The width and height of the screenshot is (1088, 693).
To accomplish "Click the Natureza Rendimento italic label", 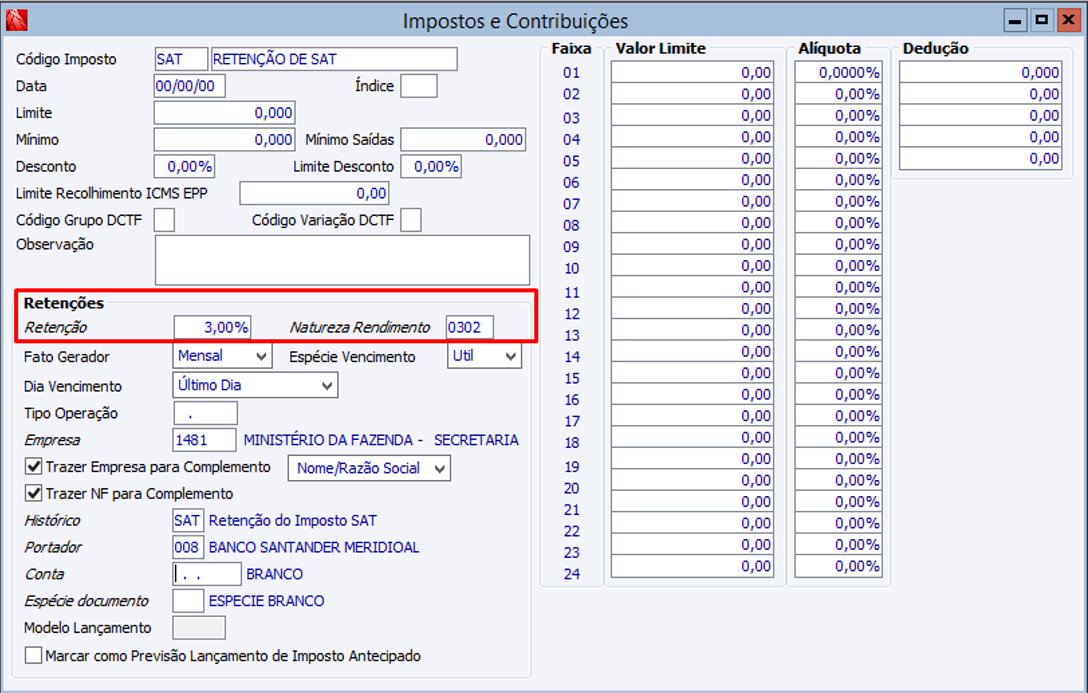I will pos(359,327).
